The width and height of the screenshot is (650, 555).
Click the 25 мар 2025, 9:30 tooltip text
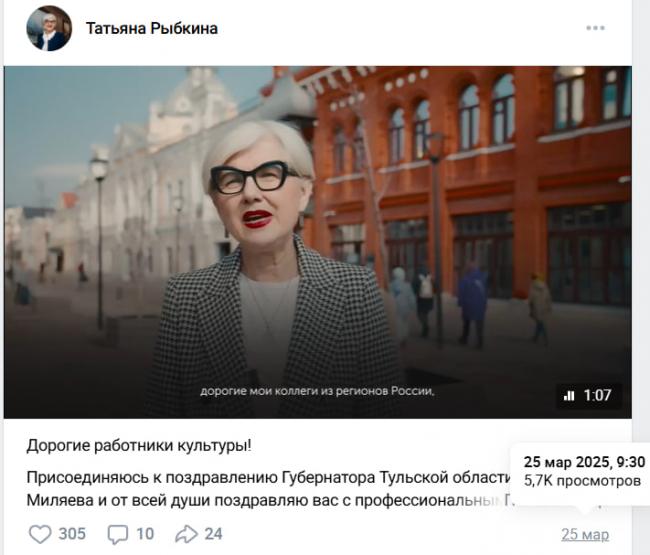[584, 462]
